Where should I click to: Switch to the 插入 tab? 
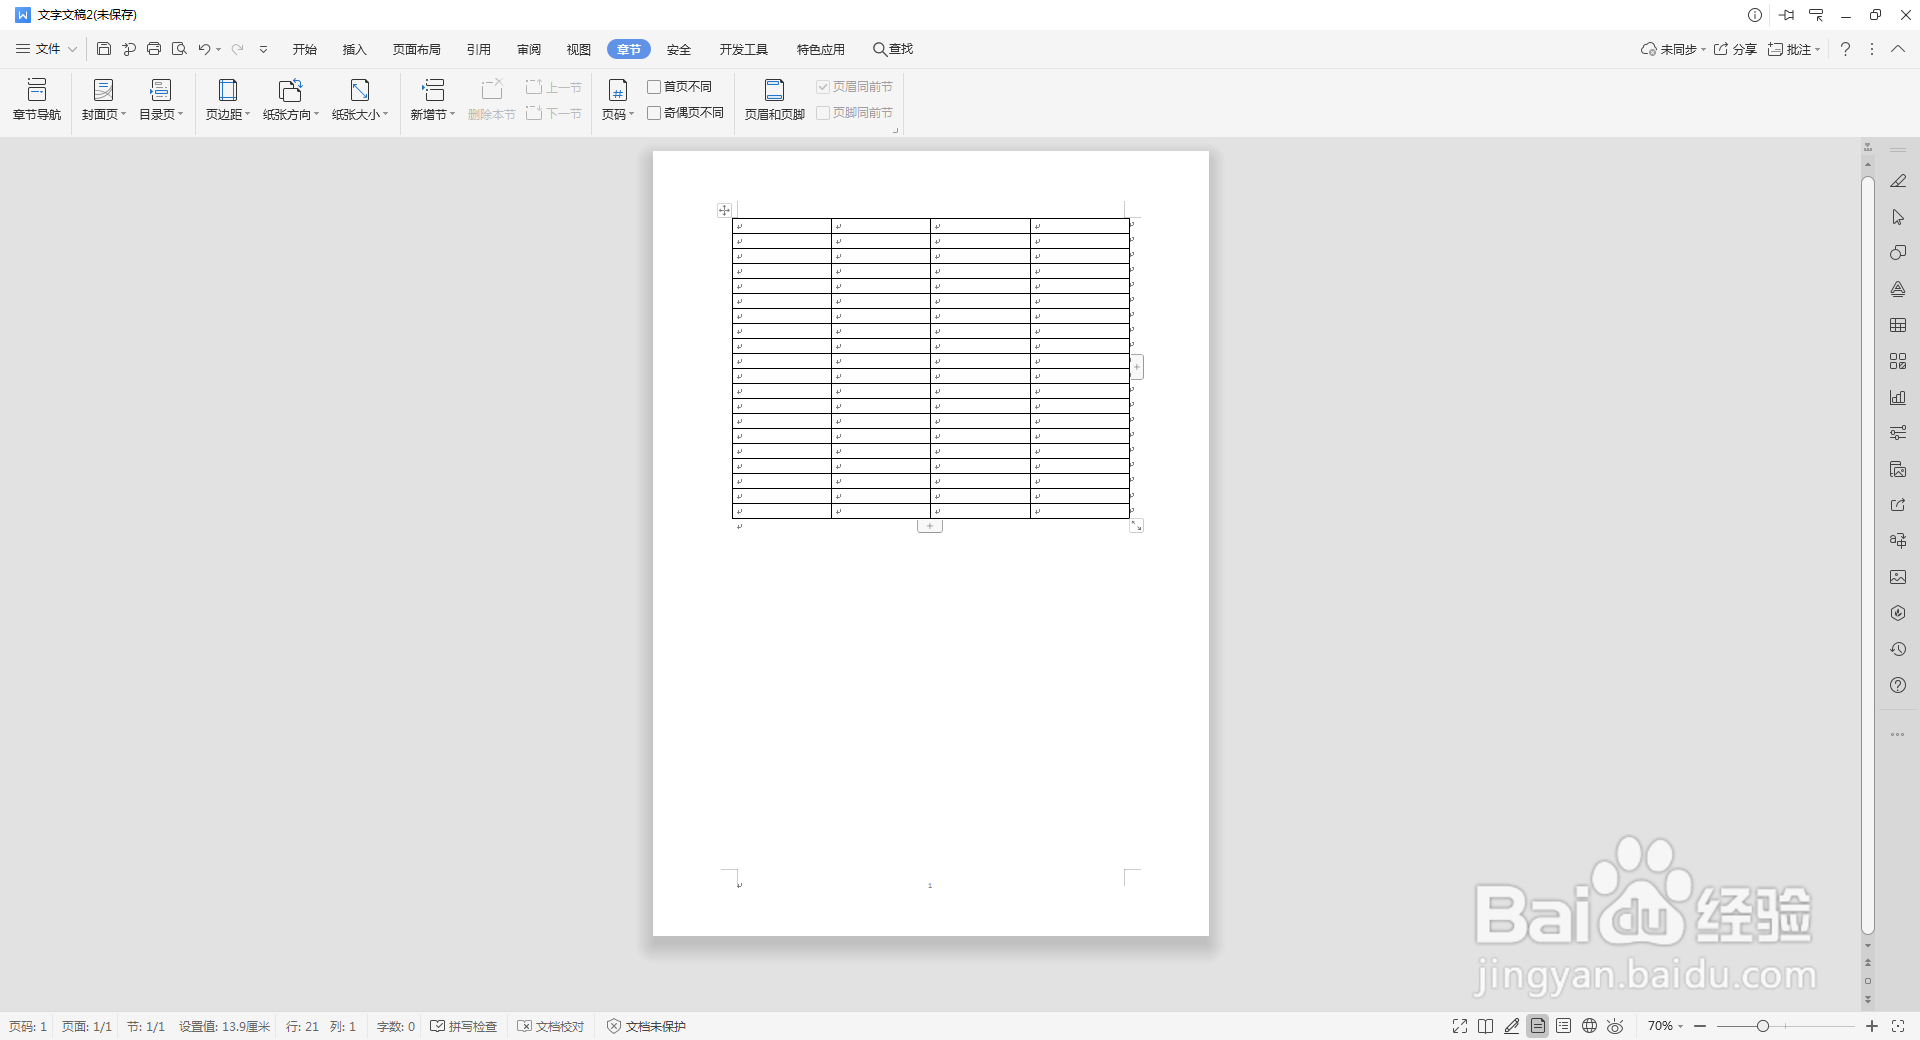pyautogui.click(x=355, y=49)
